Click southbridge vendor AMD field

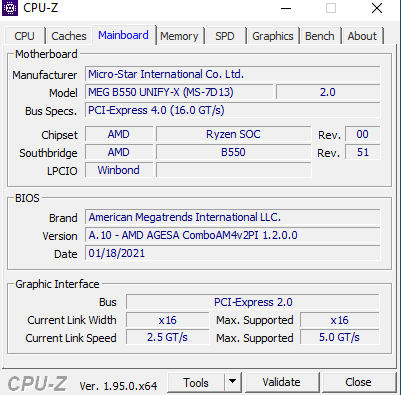click(119, 152)
